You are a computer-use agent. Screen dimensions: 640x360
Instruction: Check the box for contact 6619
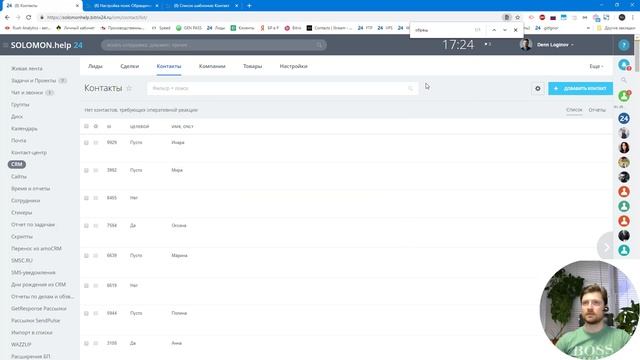point(86,286)
